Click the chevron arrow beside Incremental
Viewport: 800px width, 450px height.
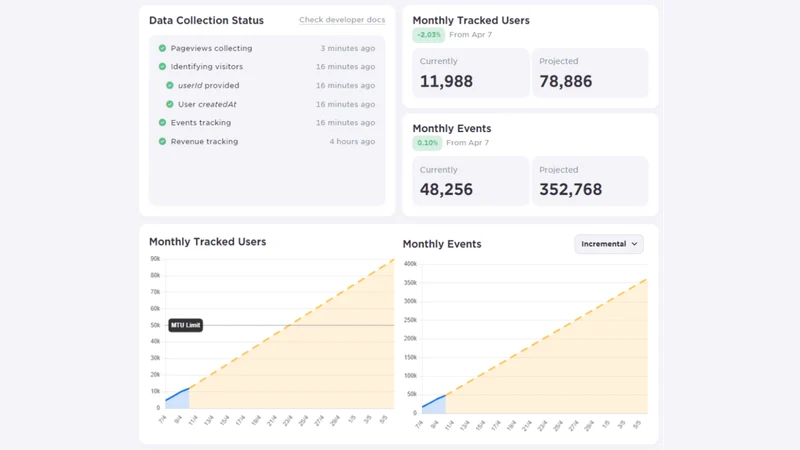click(634, 244)
